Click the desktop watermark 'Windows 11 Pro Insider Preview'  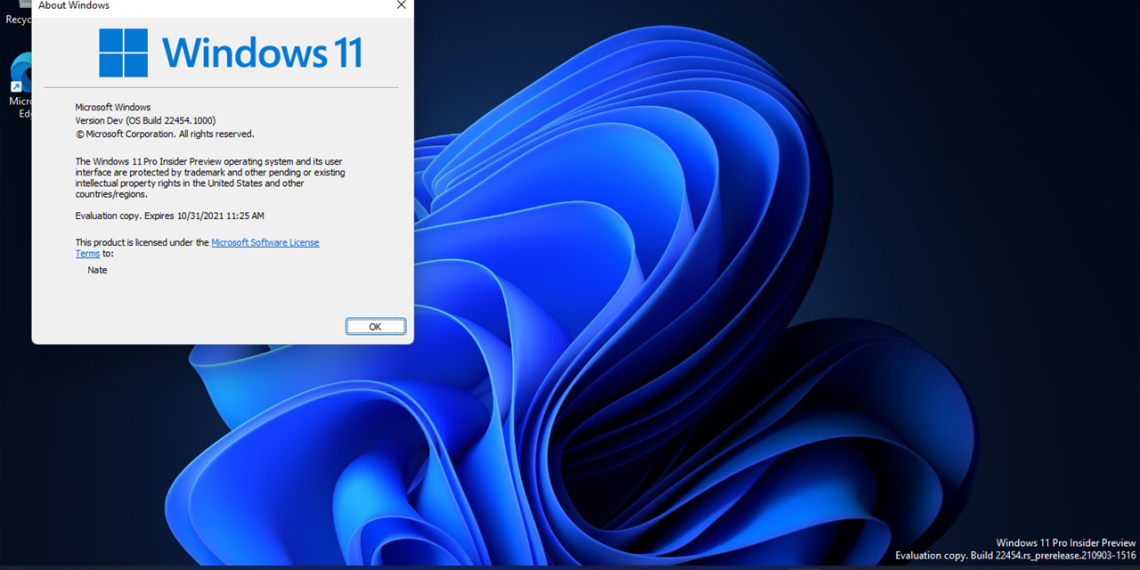point(1066,543)
